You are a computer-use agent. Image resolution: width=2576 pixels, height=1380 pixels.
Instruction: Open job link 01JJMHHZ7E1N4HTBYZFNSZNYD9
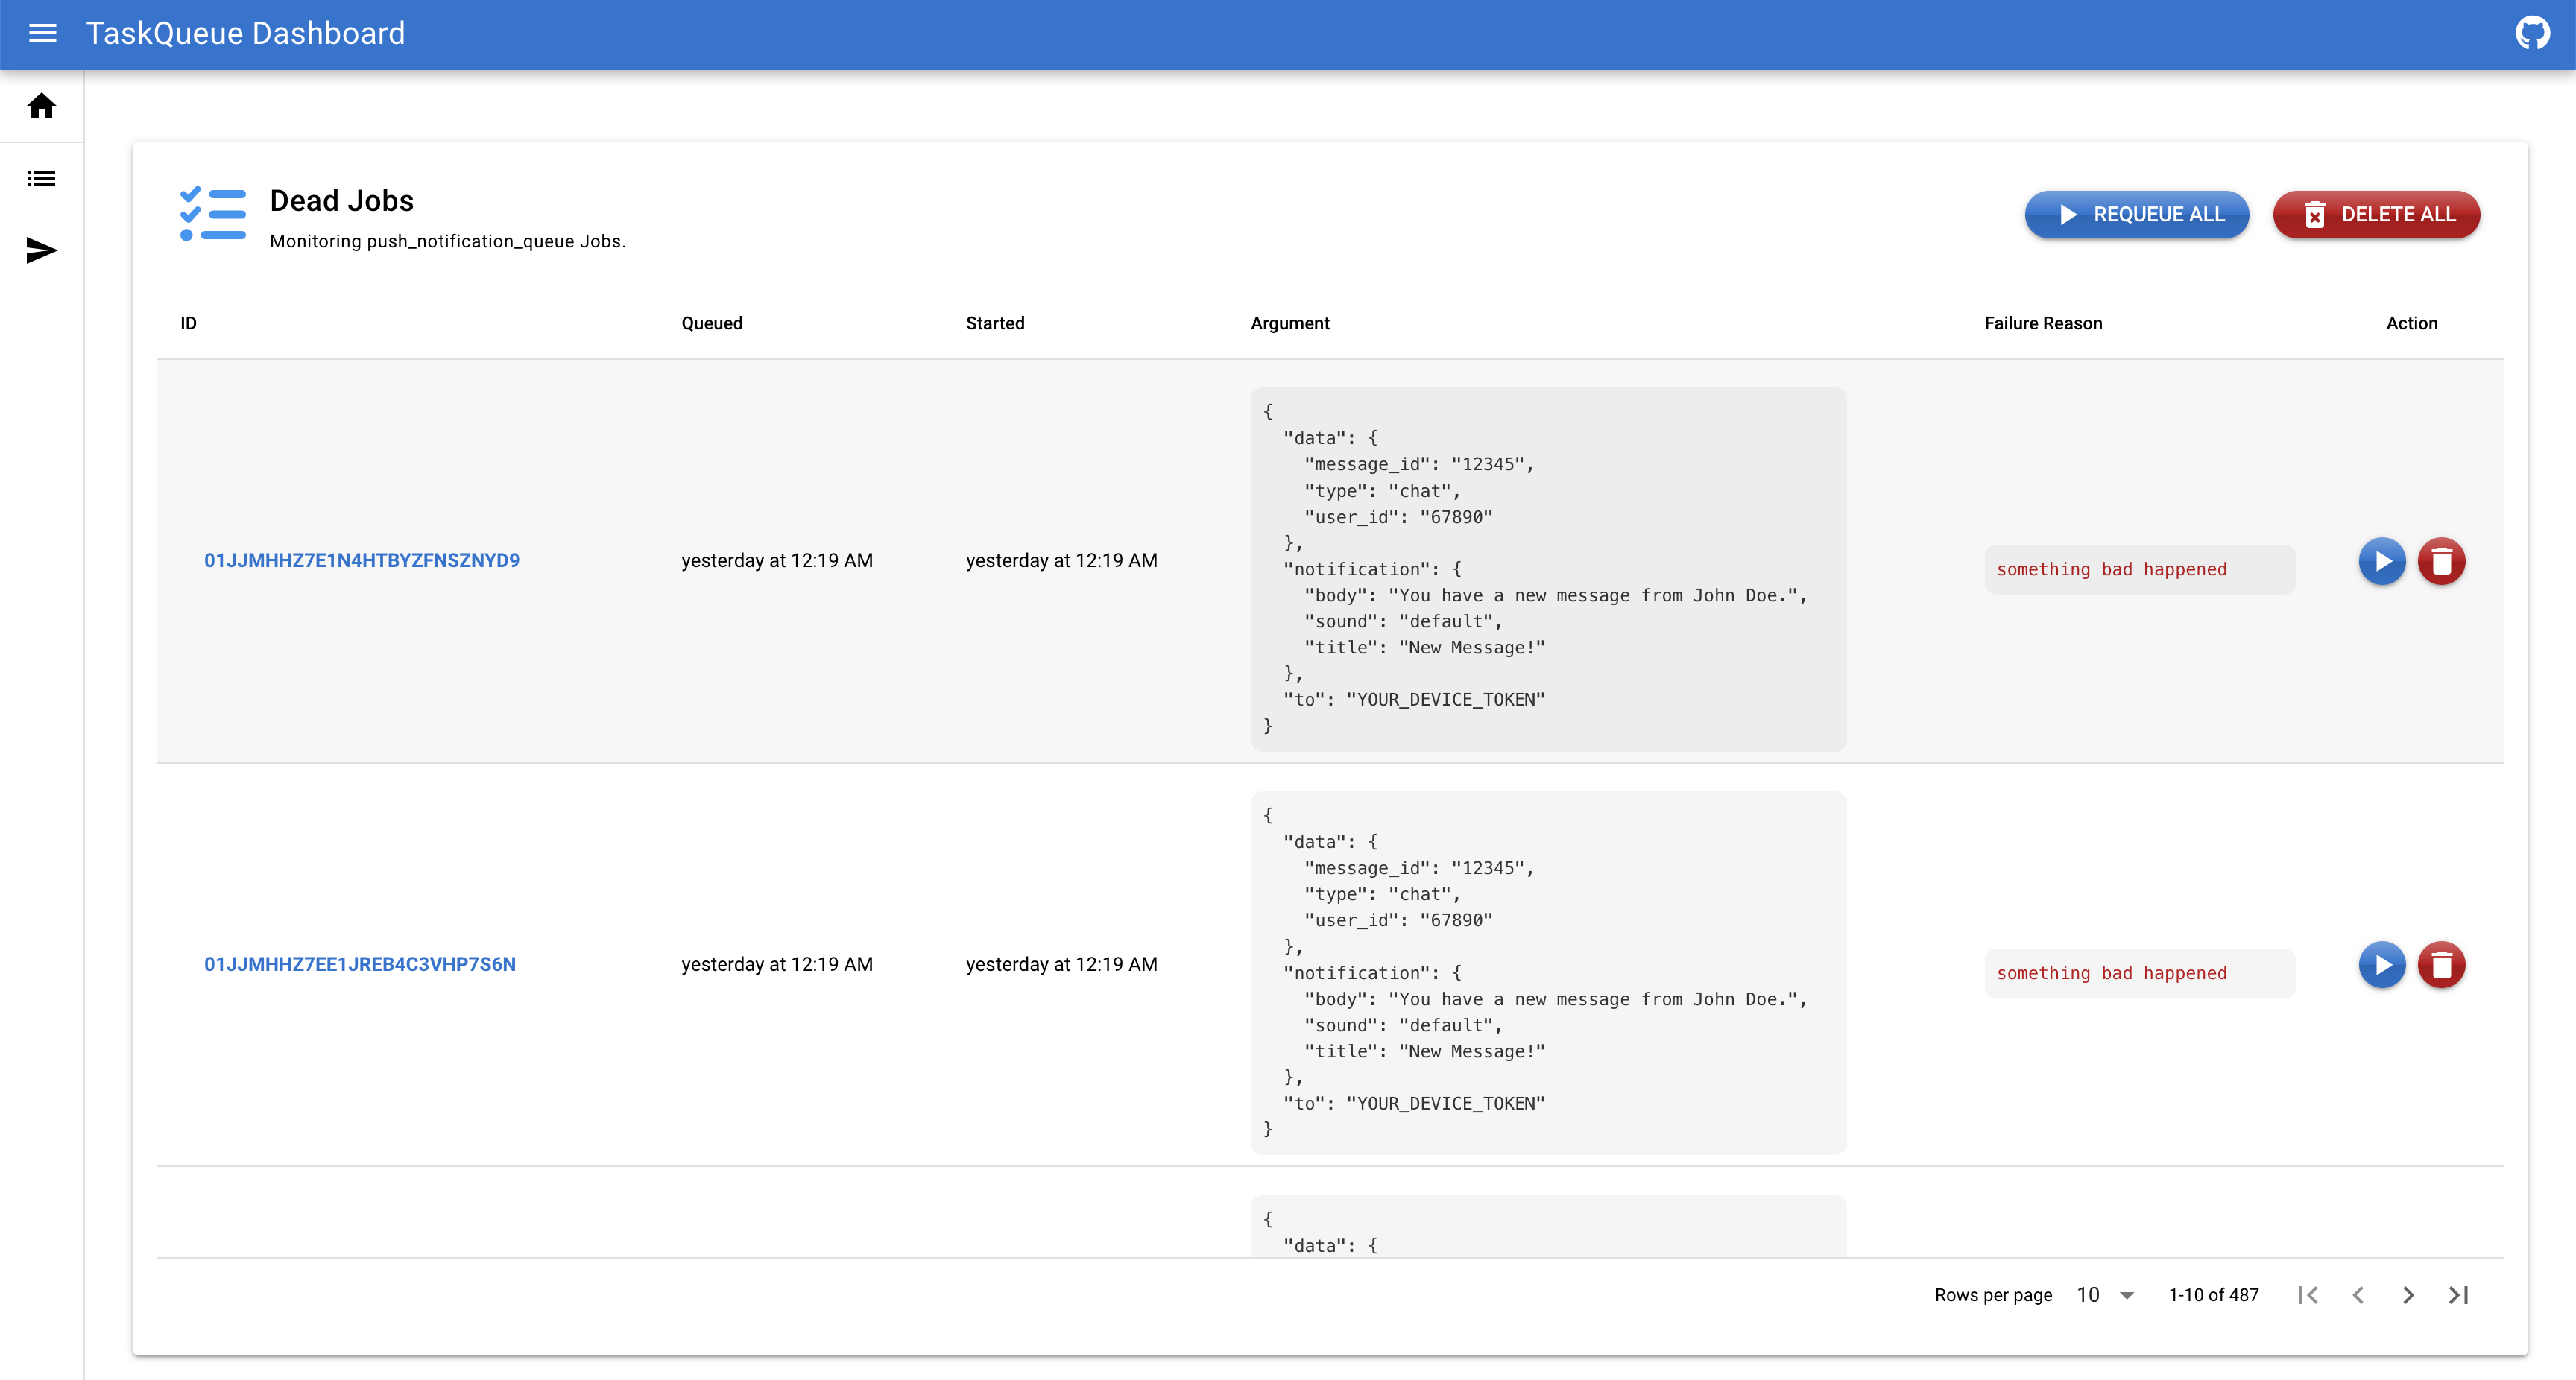tap(362, 560)
